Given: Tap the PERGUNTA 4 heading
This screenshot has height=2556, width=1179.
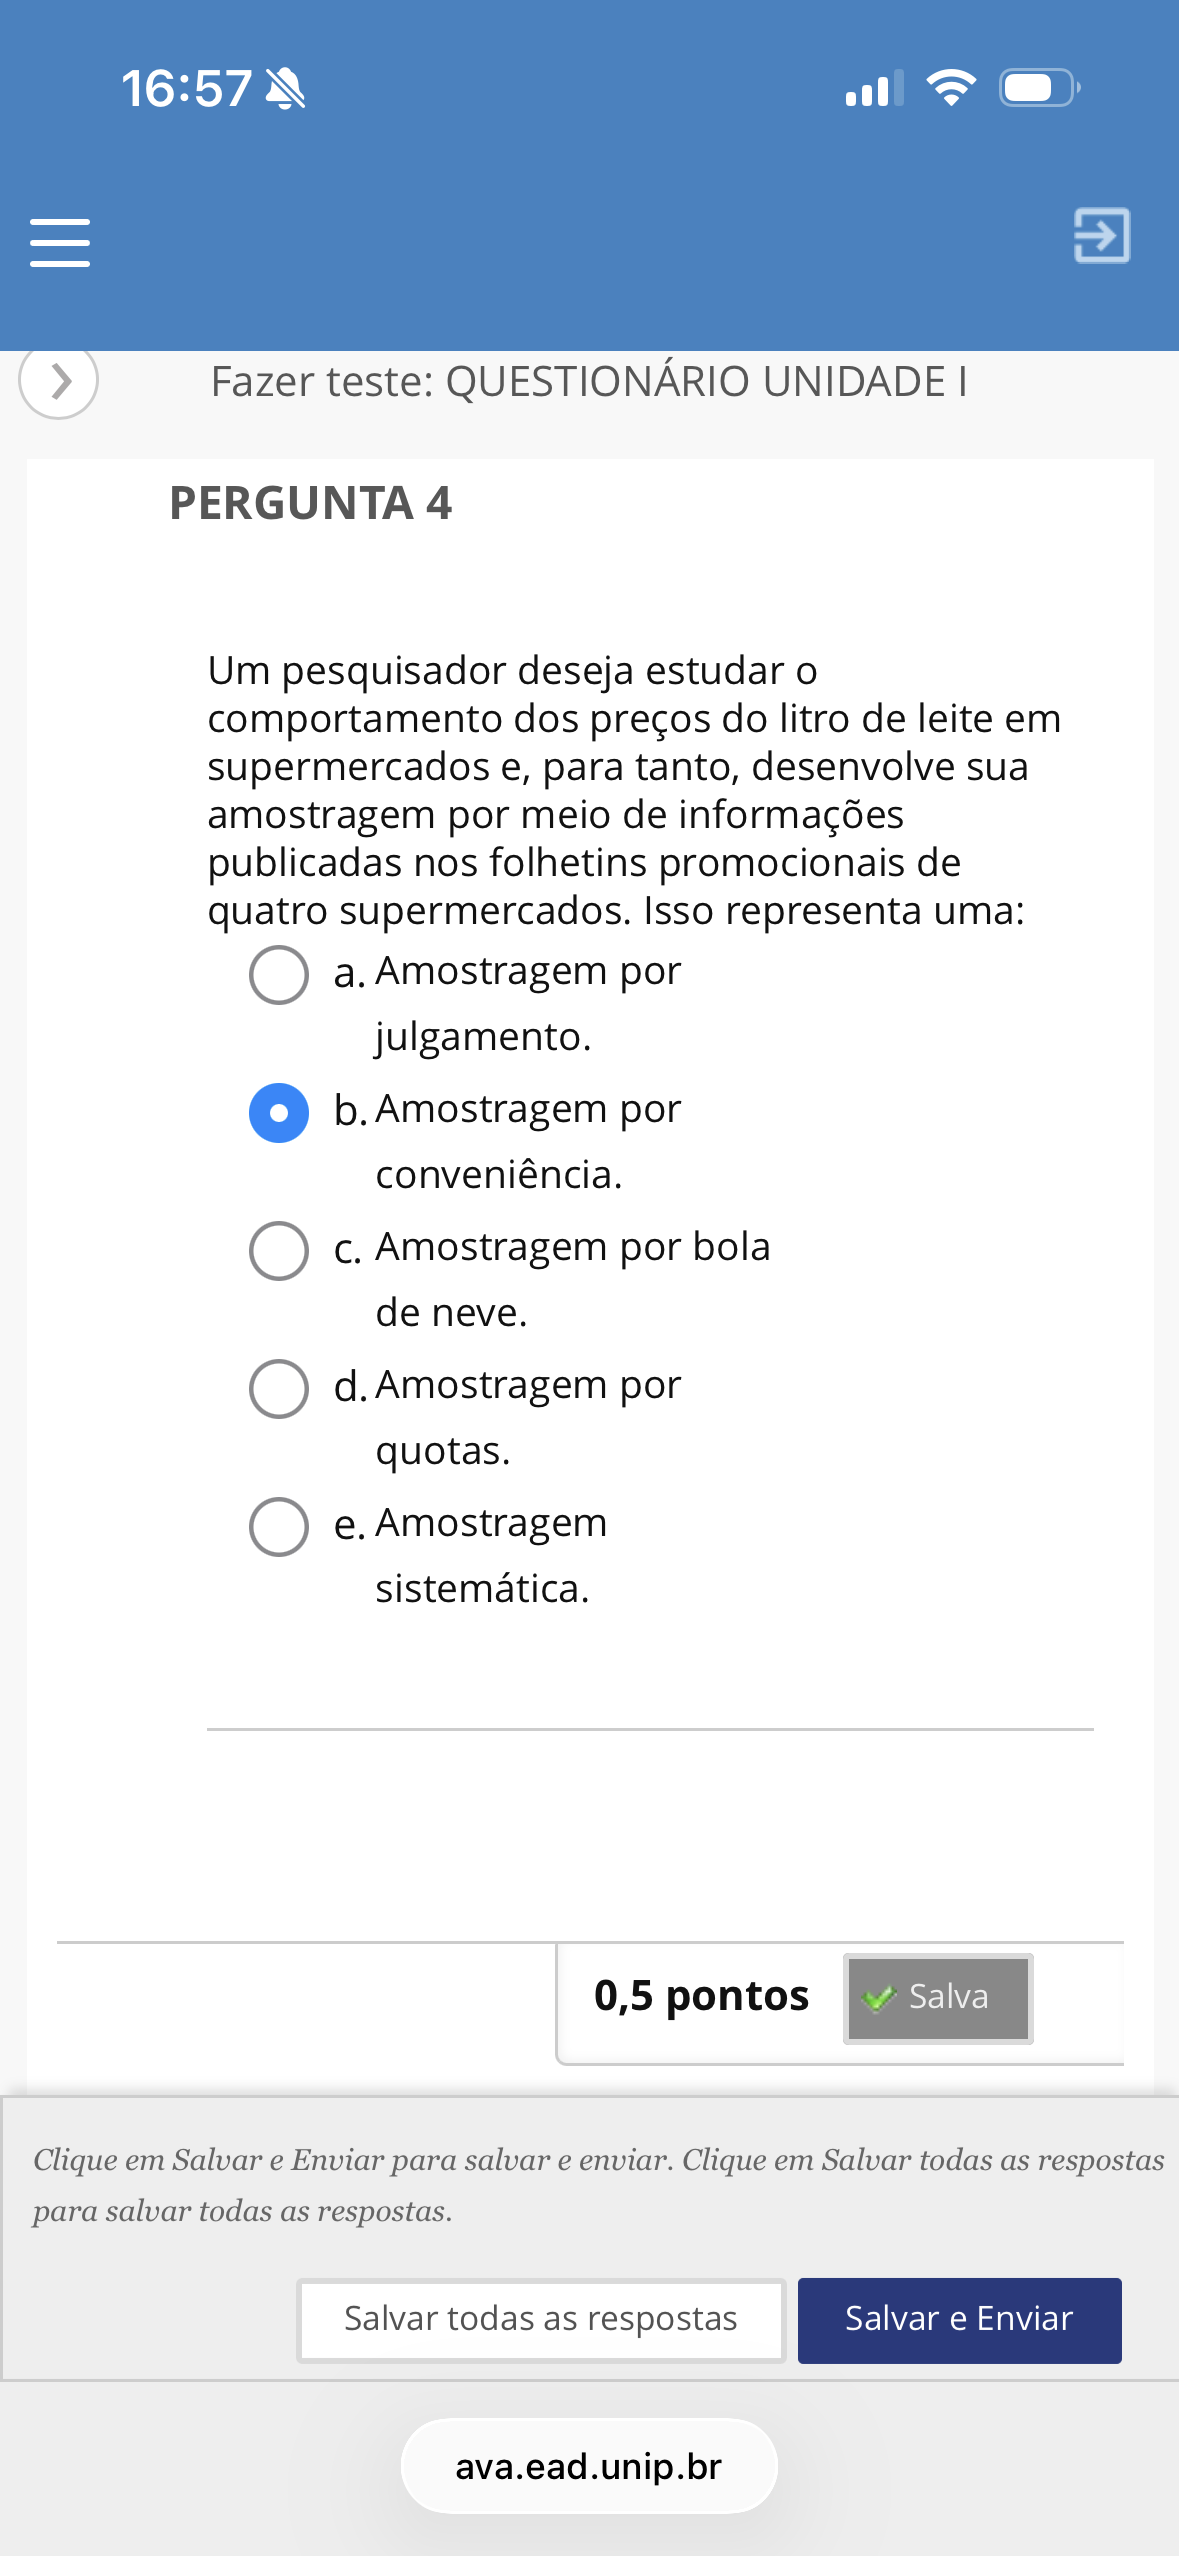Looking at the screenshot, I should pos(310,503).
